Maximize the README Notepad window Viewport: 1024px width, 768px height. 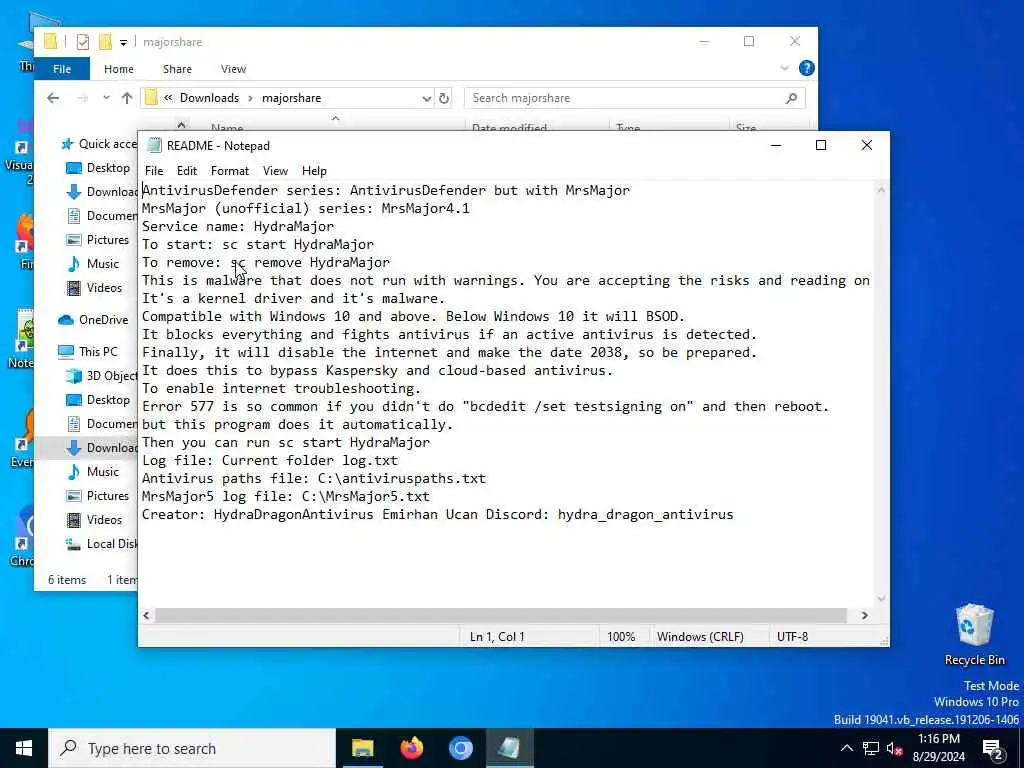821,145
